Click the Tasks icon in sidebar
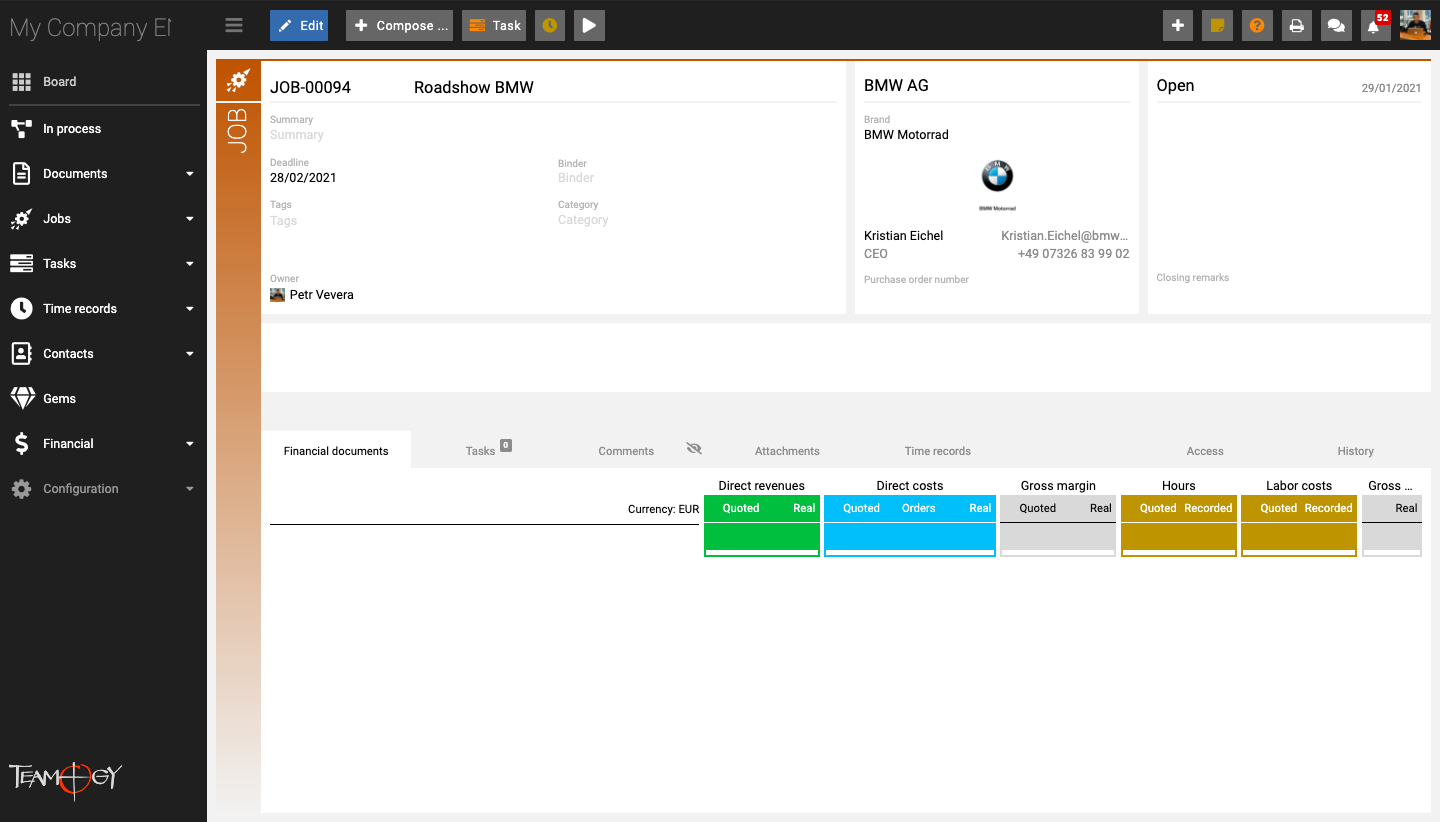 [x=22, y=264]
